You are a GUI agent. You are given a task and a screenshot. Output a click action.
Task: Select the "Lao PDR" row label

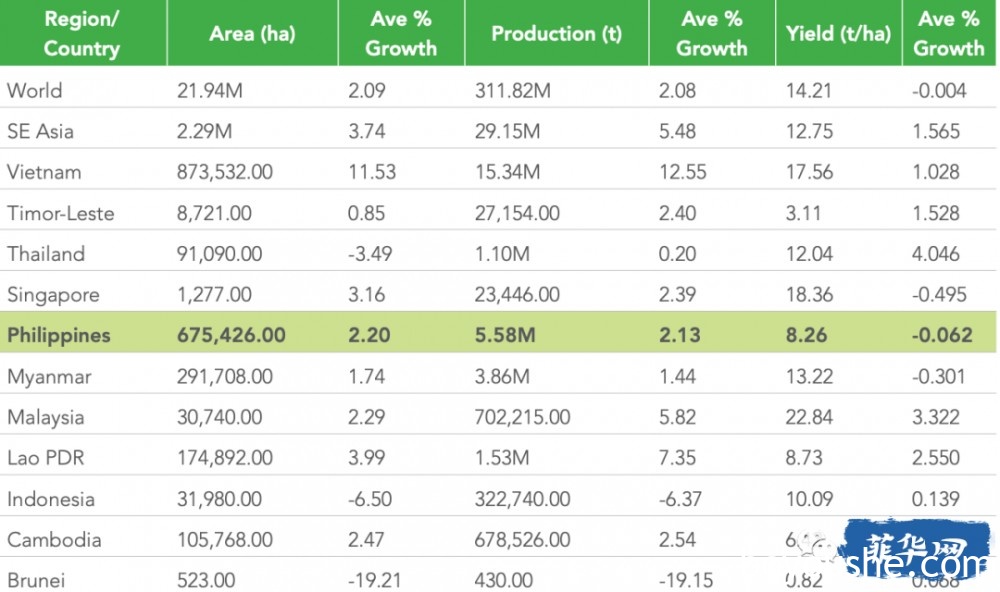(x=46, y=458)
